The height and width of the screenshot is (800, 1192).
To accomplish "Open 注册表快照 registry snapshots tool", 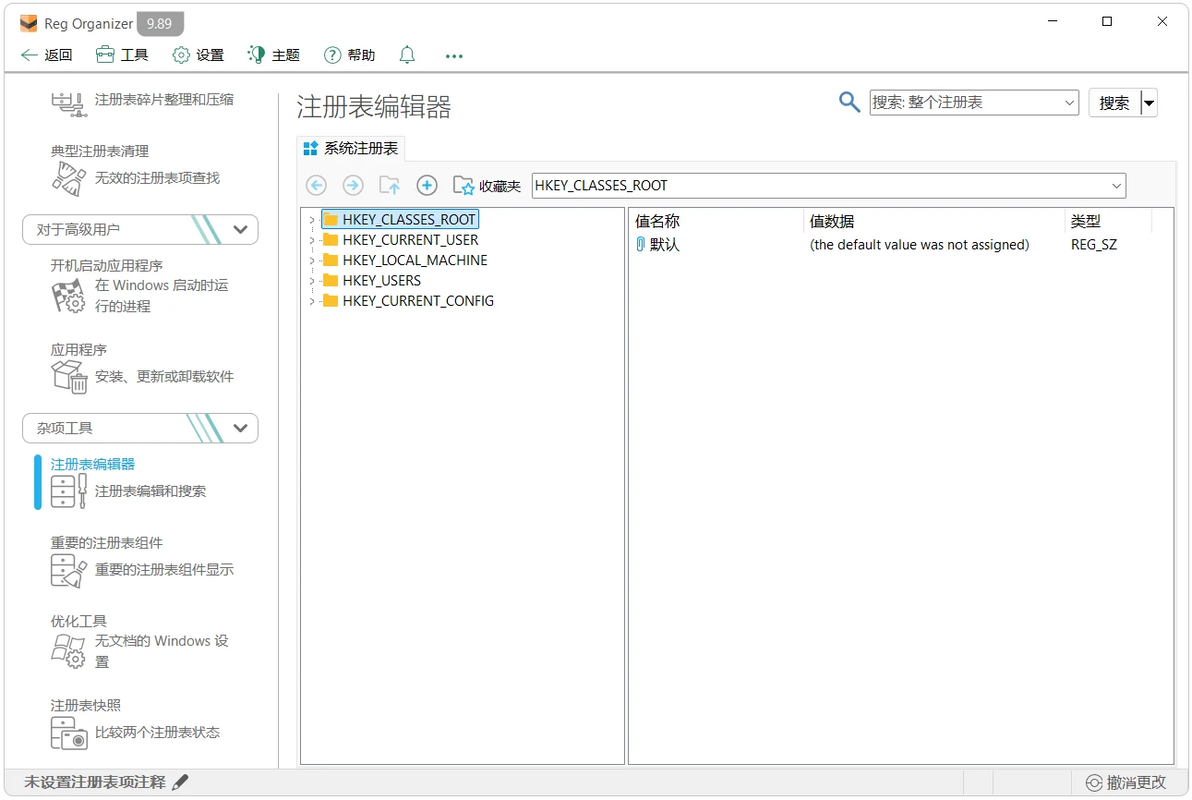I will point(135,723).
